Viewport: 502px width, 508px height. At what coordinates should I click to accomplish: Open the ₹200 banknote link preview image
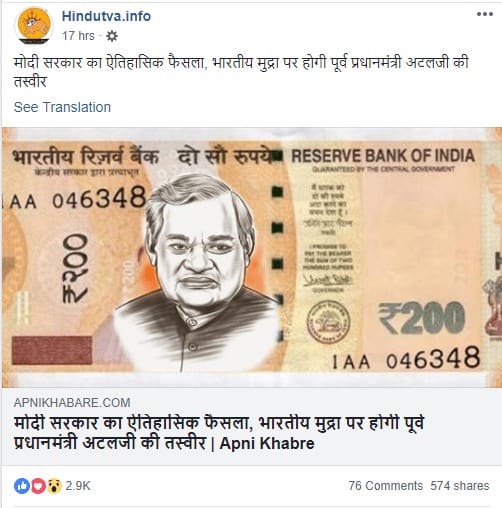[x=252, y=257]
